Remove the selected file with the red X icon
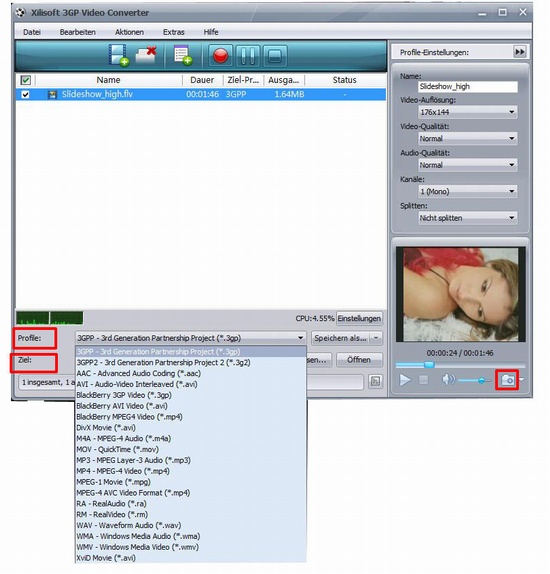Image resolution: width=550 pixels, height=574 pixels. click(146, 55)
